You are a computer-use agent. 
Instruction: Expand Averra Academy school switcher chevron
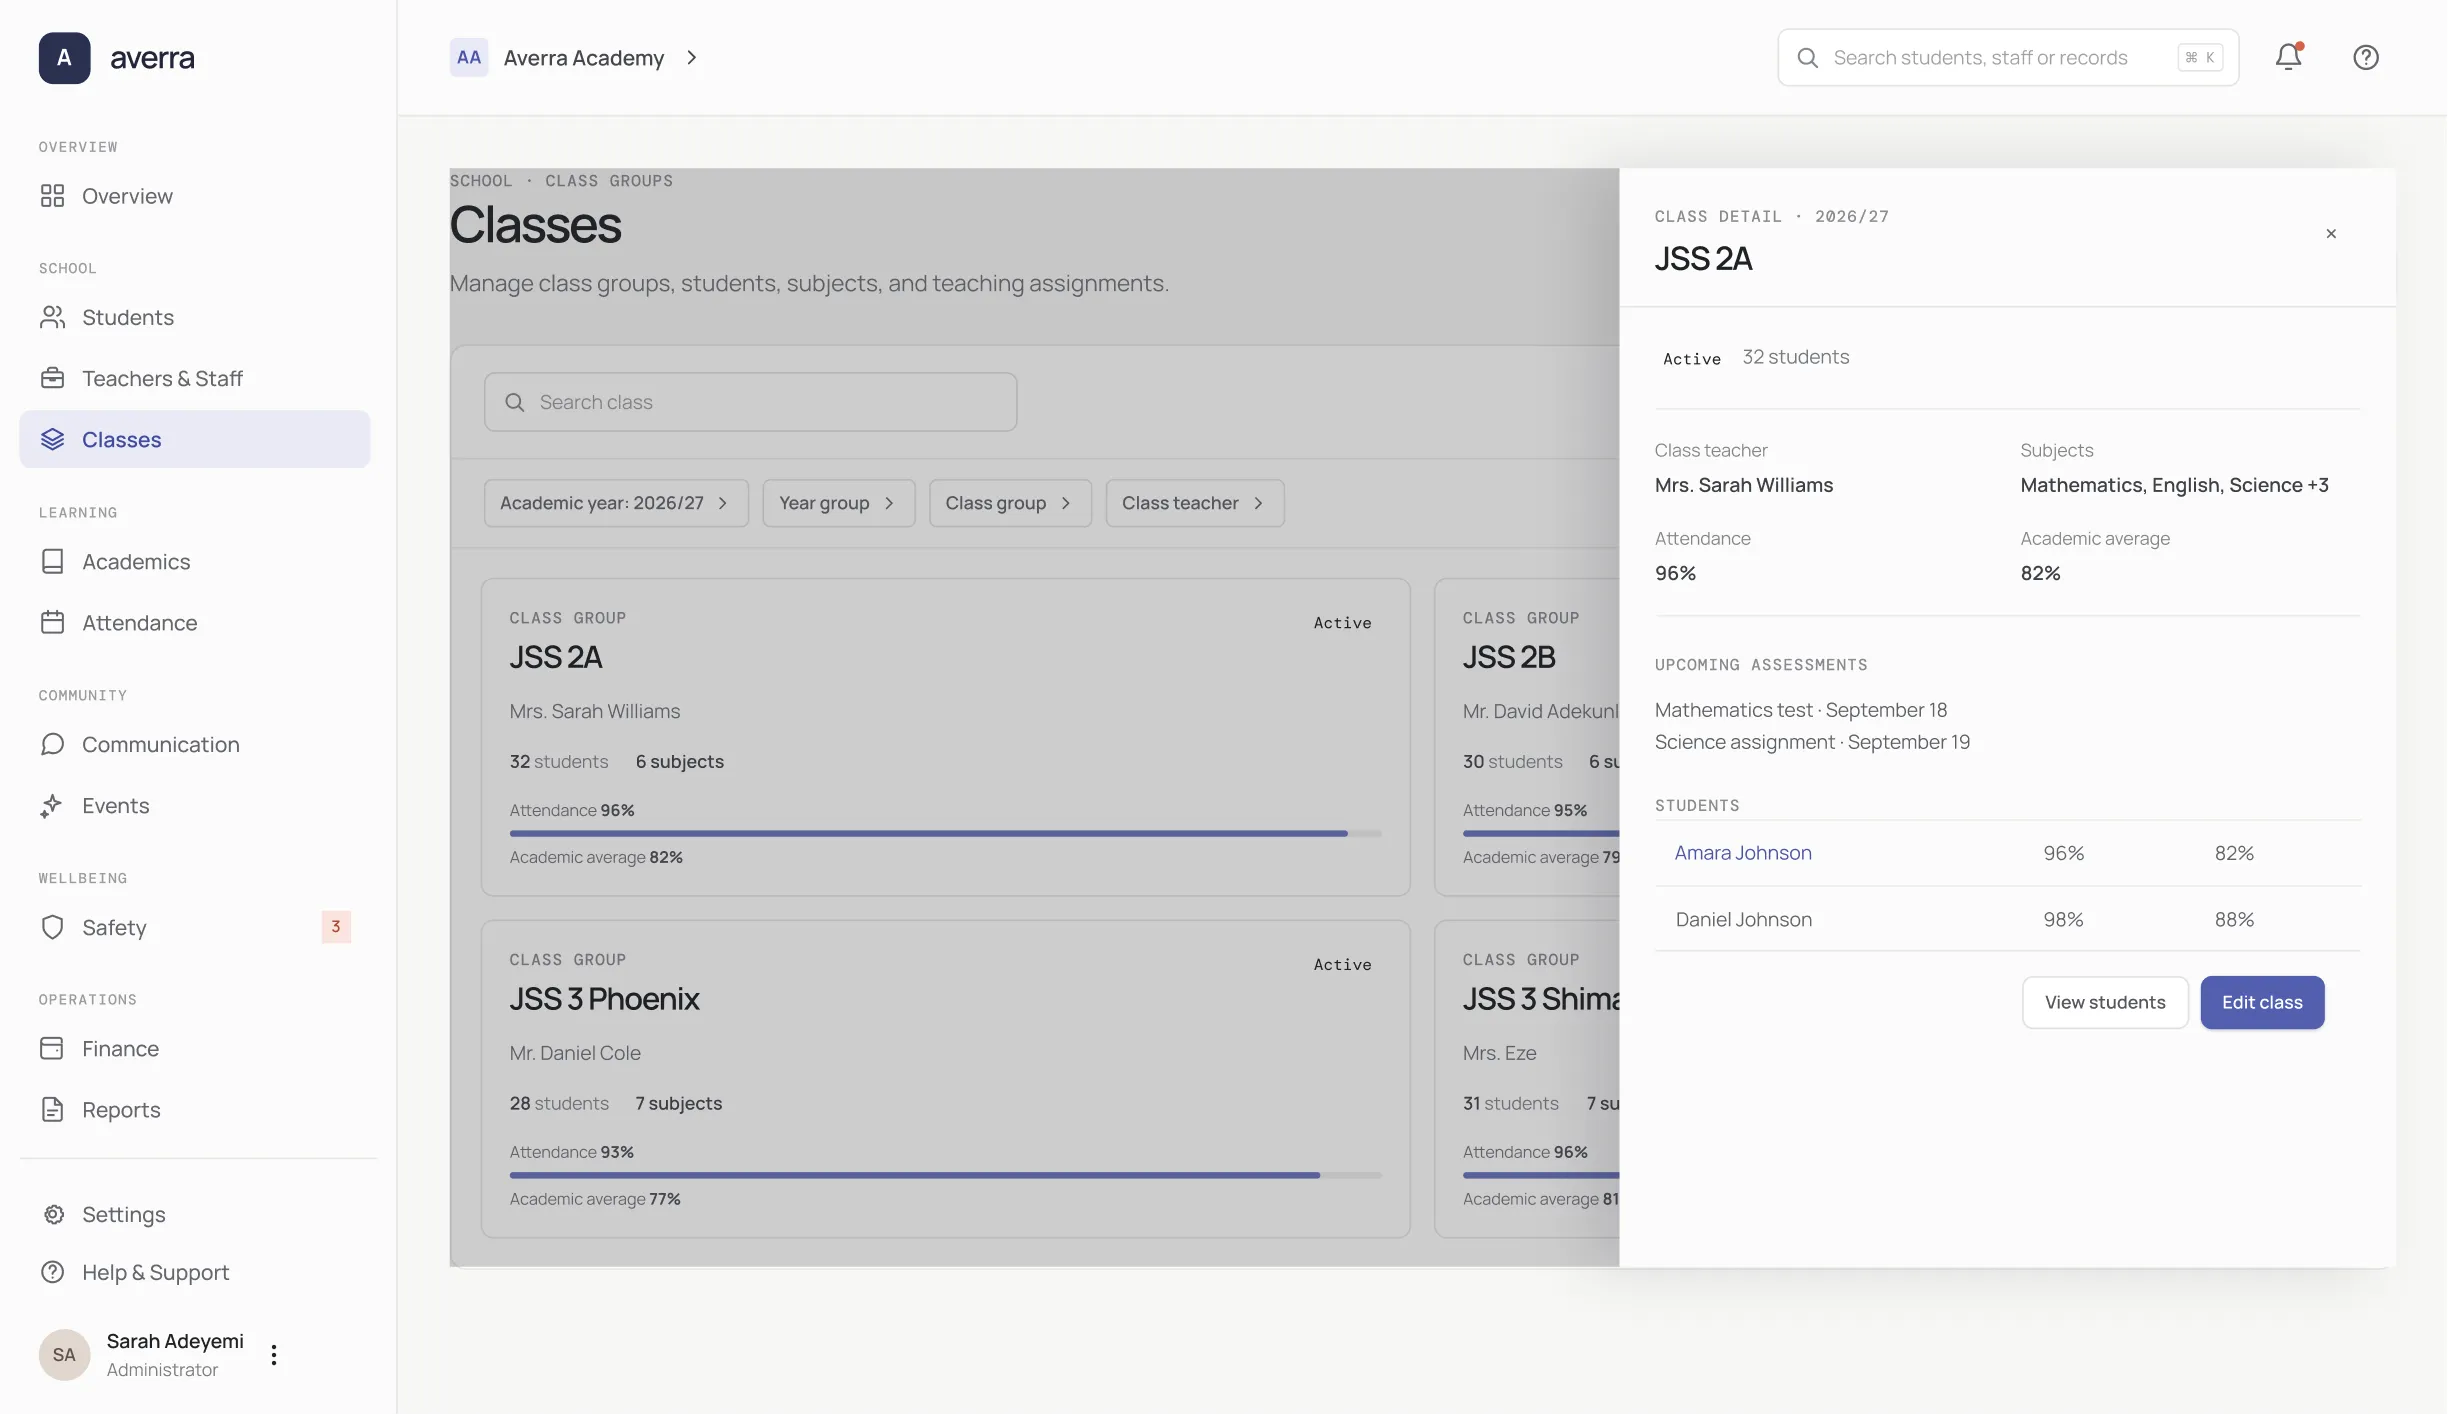[691, 58]
